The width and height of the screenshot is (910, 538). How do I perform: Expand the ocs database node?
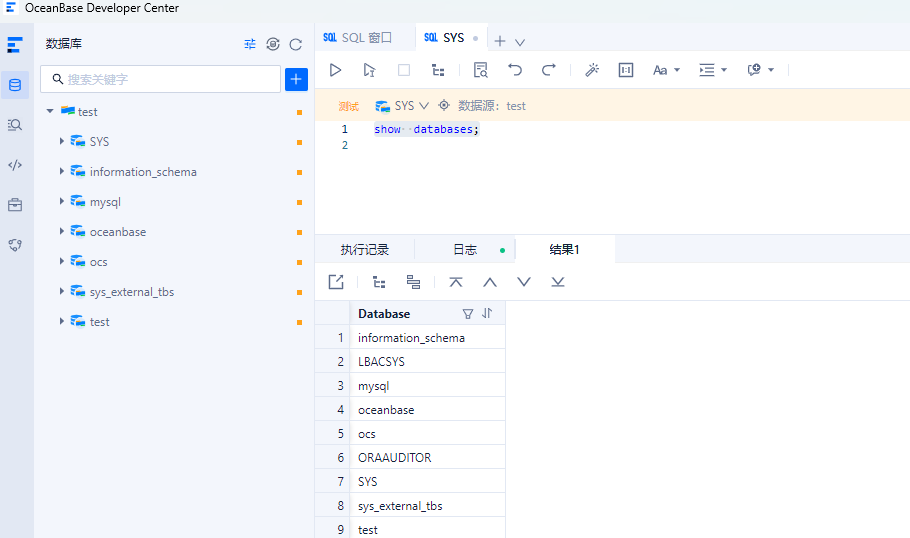[x=62, y=261]
